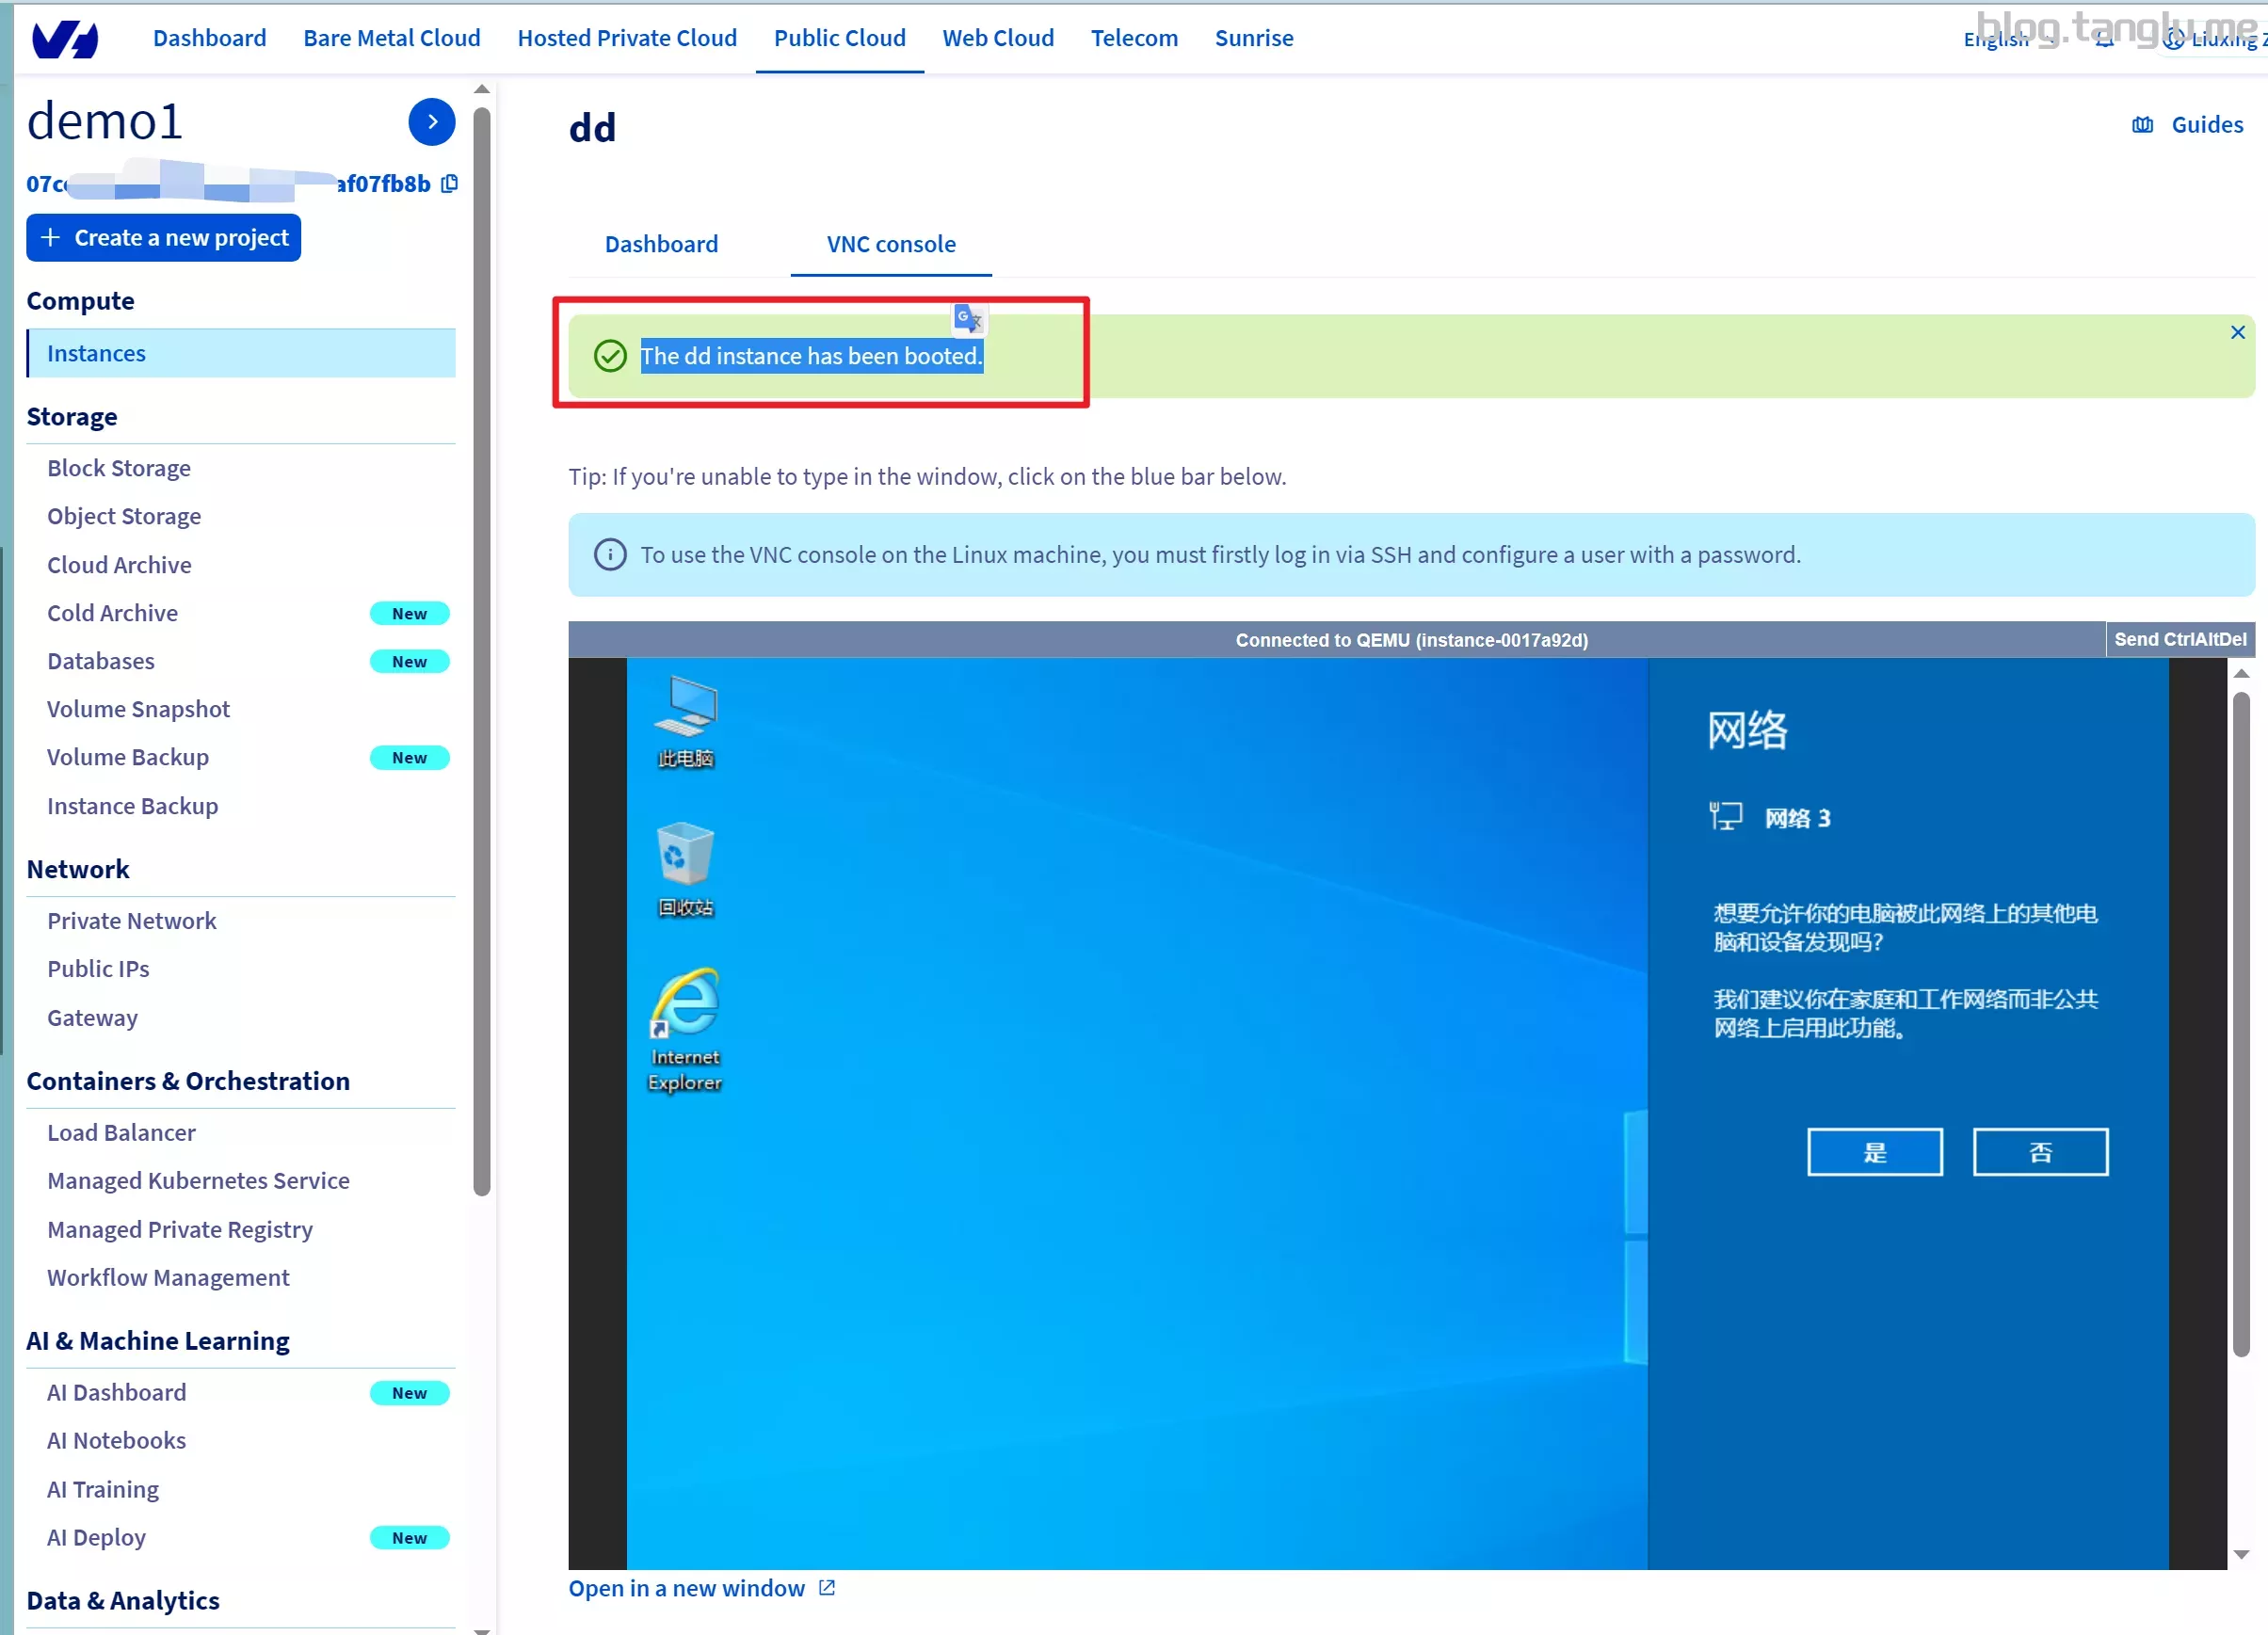Click the 否 network discovery toggle

pyautogui.click(x=2039, y=1149)
